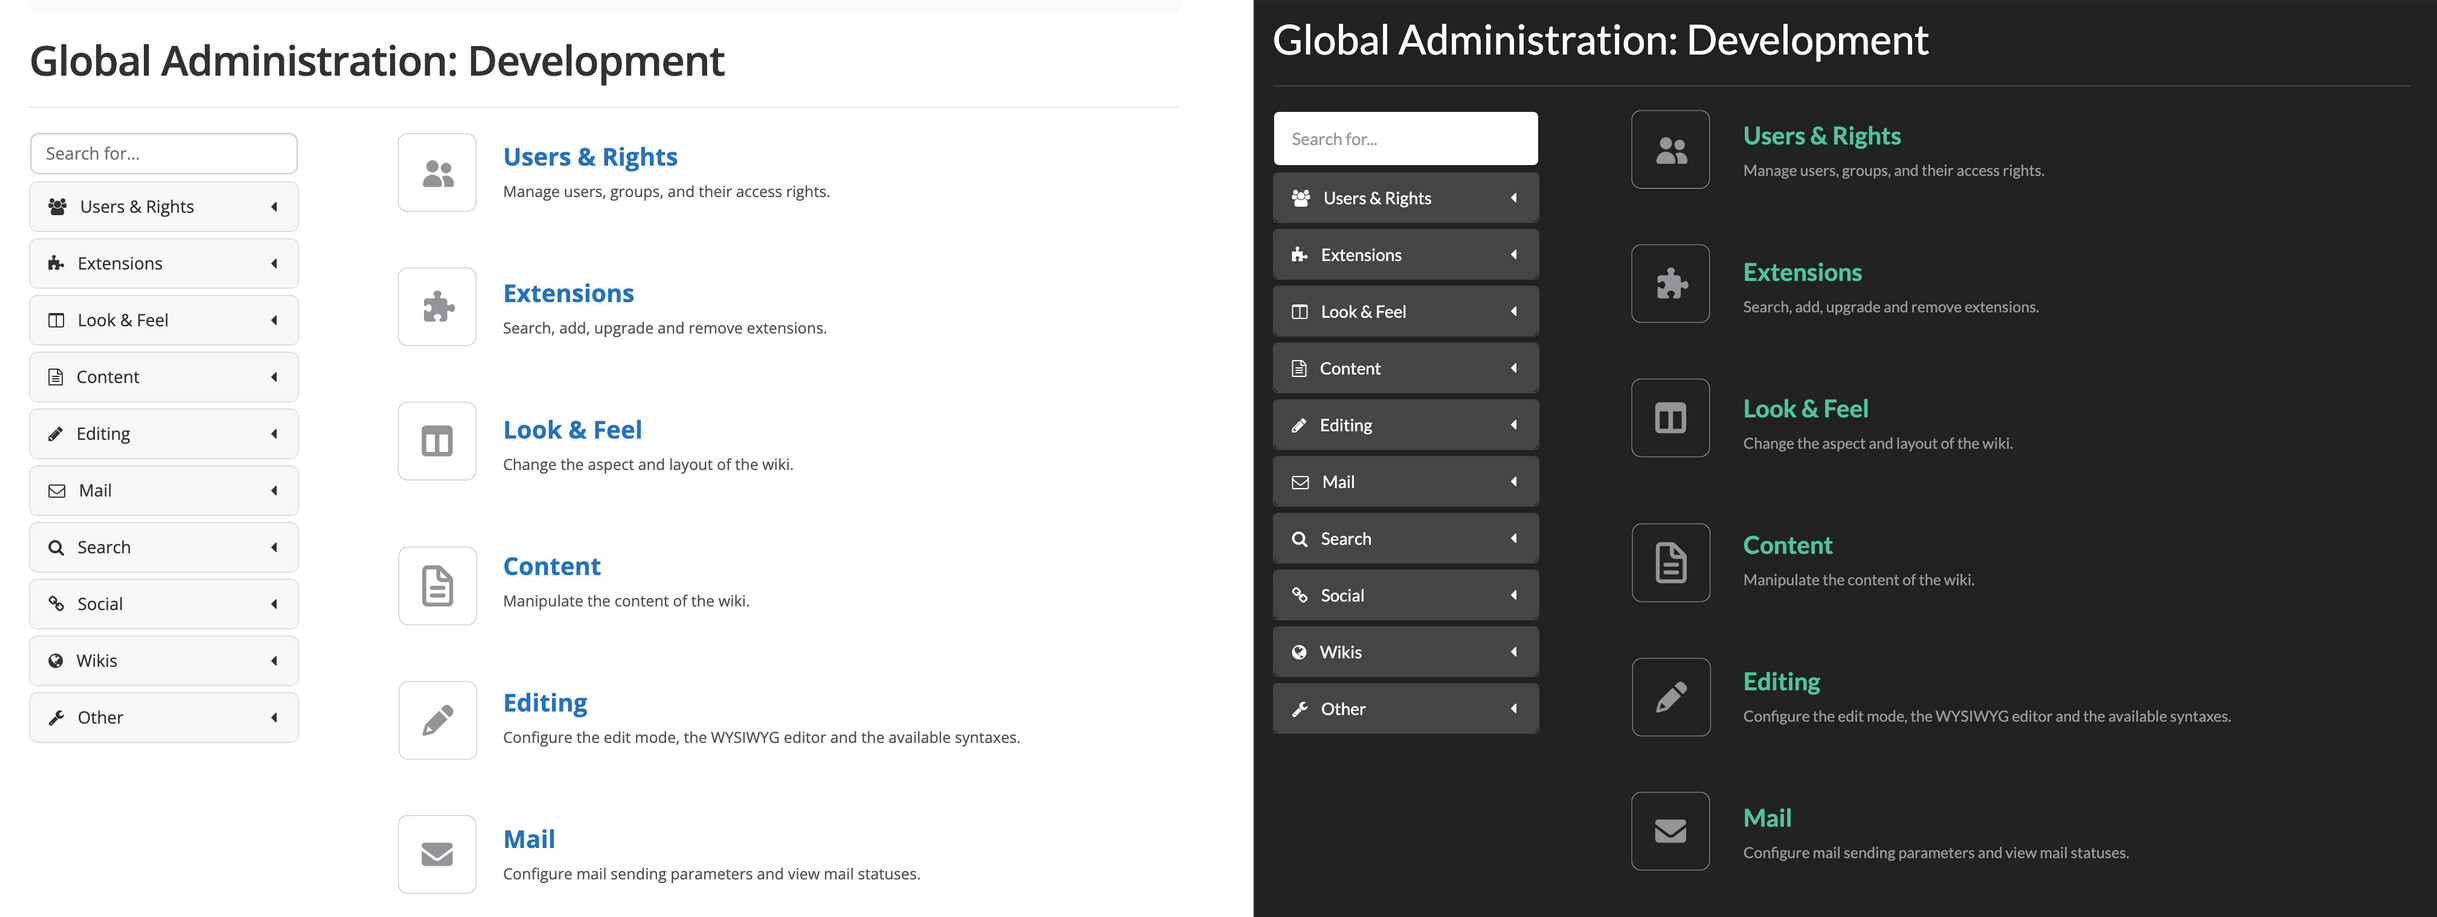Click the Mail envelope tile icon in light panel
The height and width of the screenshot is (917, 2437).
coord(437,854)
